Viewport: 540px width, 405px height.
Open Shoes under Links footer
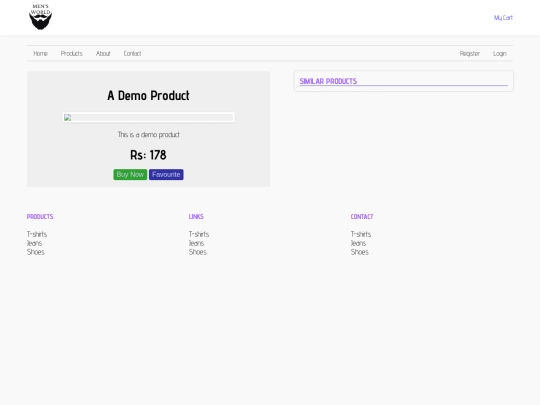[x=198, y=252]
